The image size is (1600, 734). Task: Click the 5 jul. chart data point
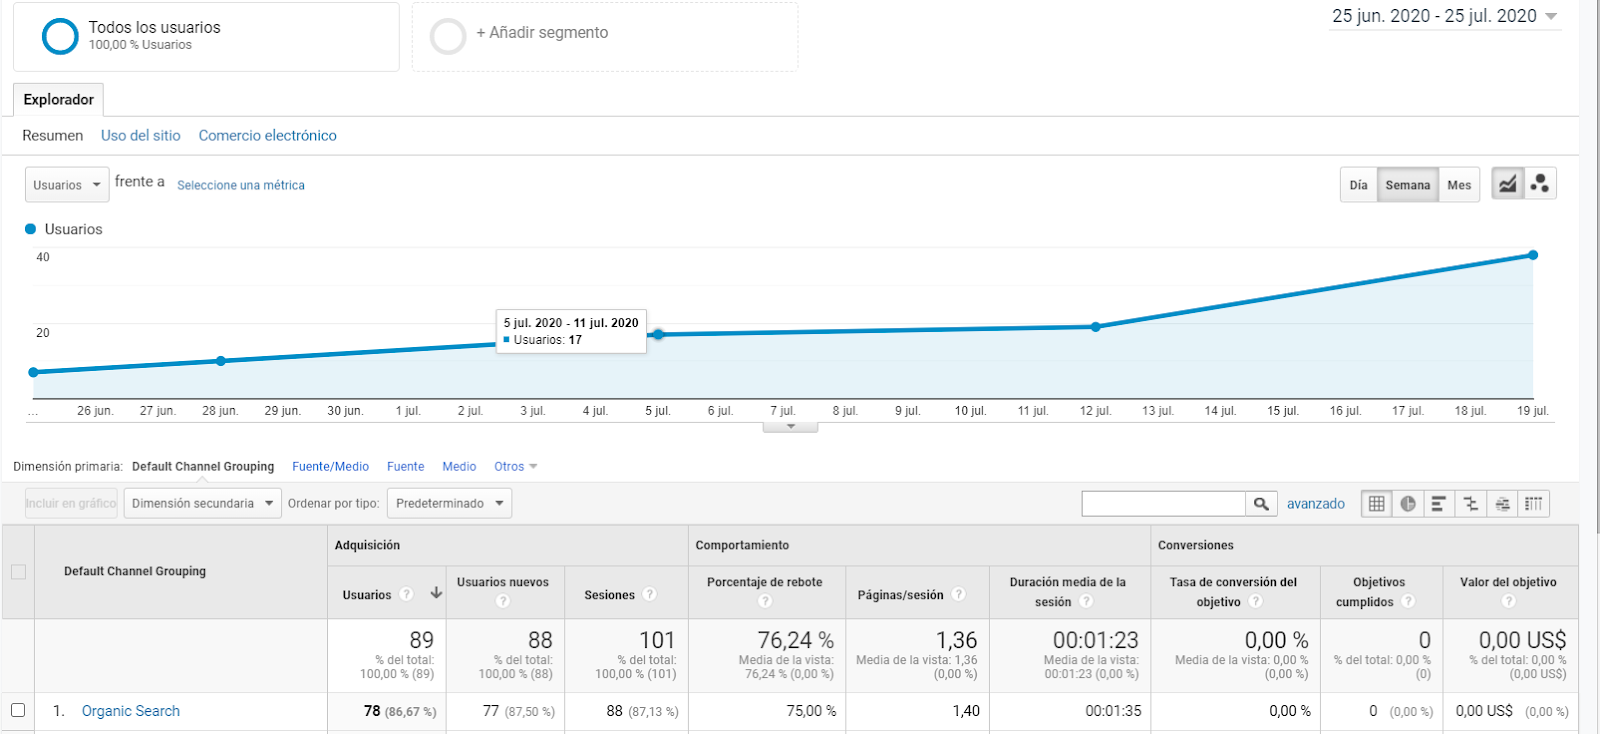click(658, 335)
